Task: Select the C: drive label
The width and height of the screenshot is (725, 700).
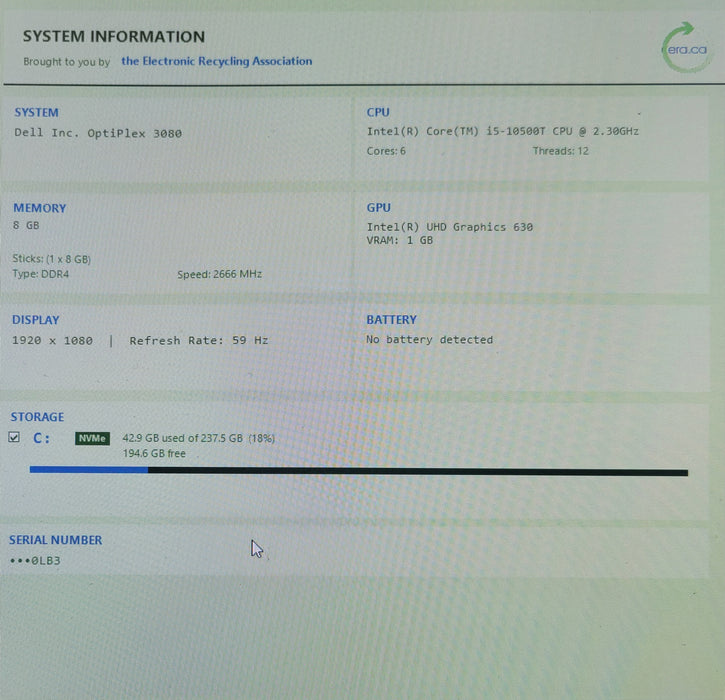Action: coord(41,438)
